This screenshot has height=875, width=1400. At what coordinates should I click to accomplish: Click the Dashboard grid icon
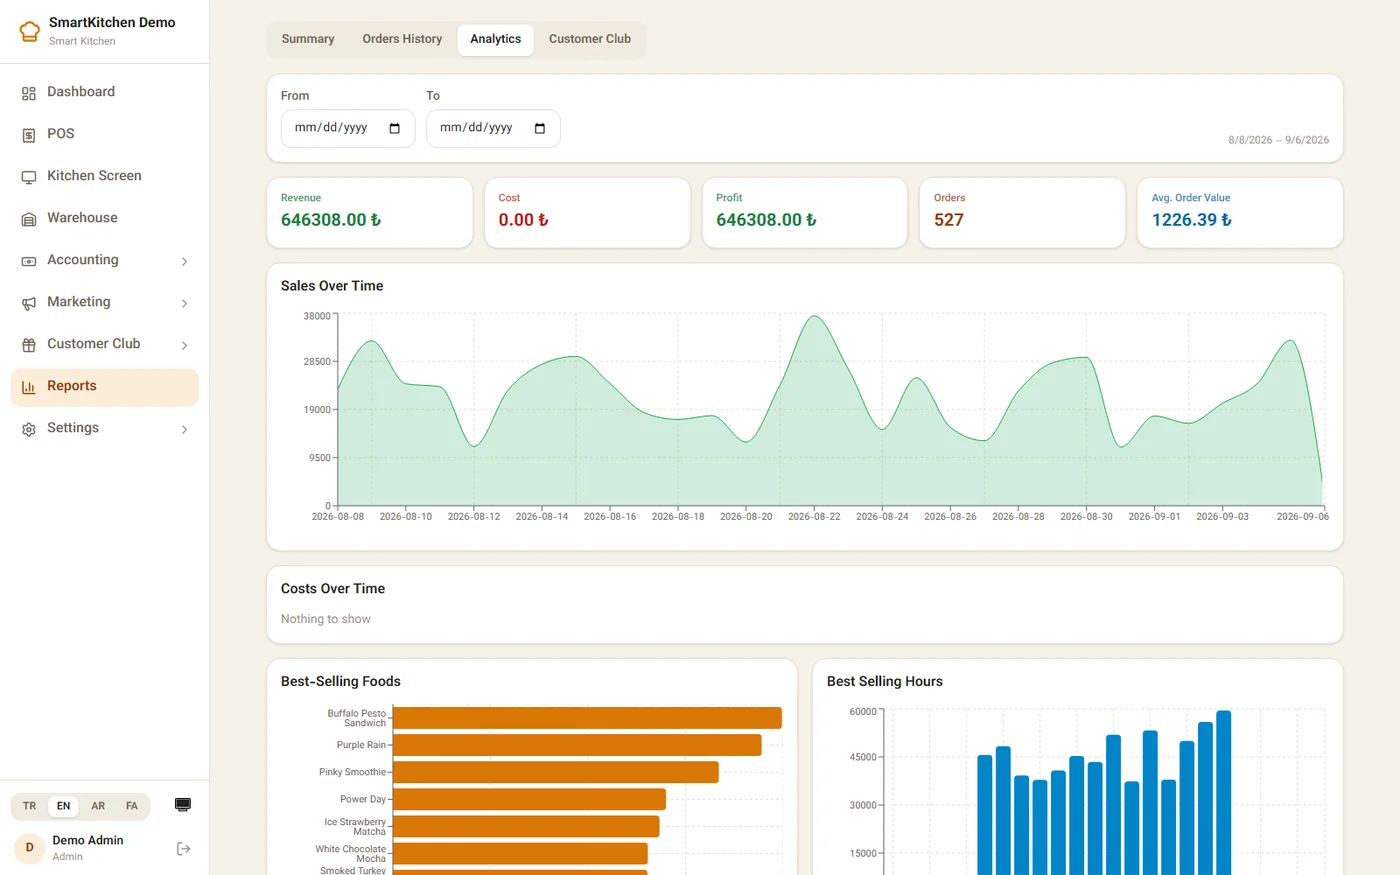tap(29, 93)
